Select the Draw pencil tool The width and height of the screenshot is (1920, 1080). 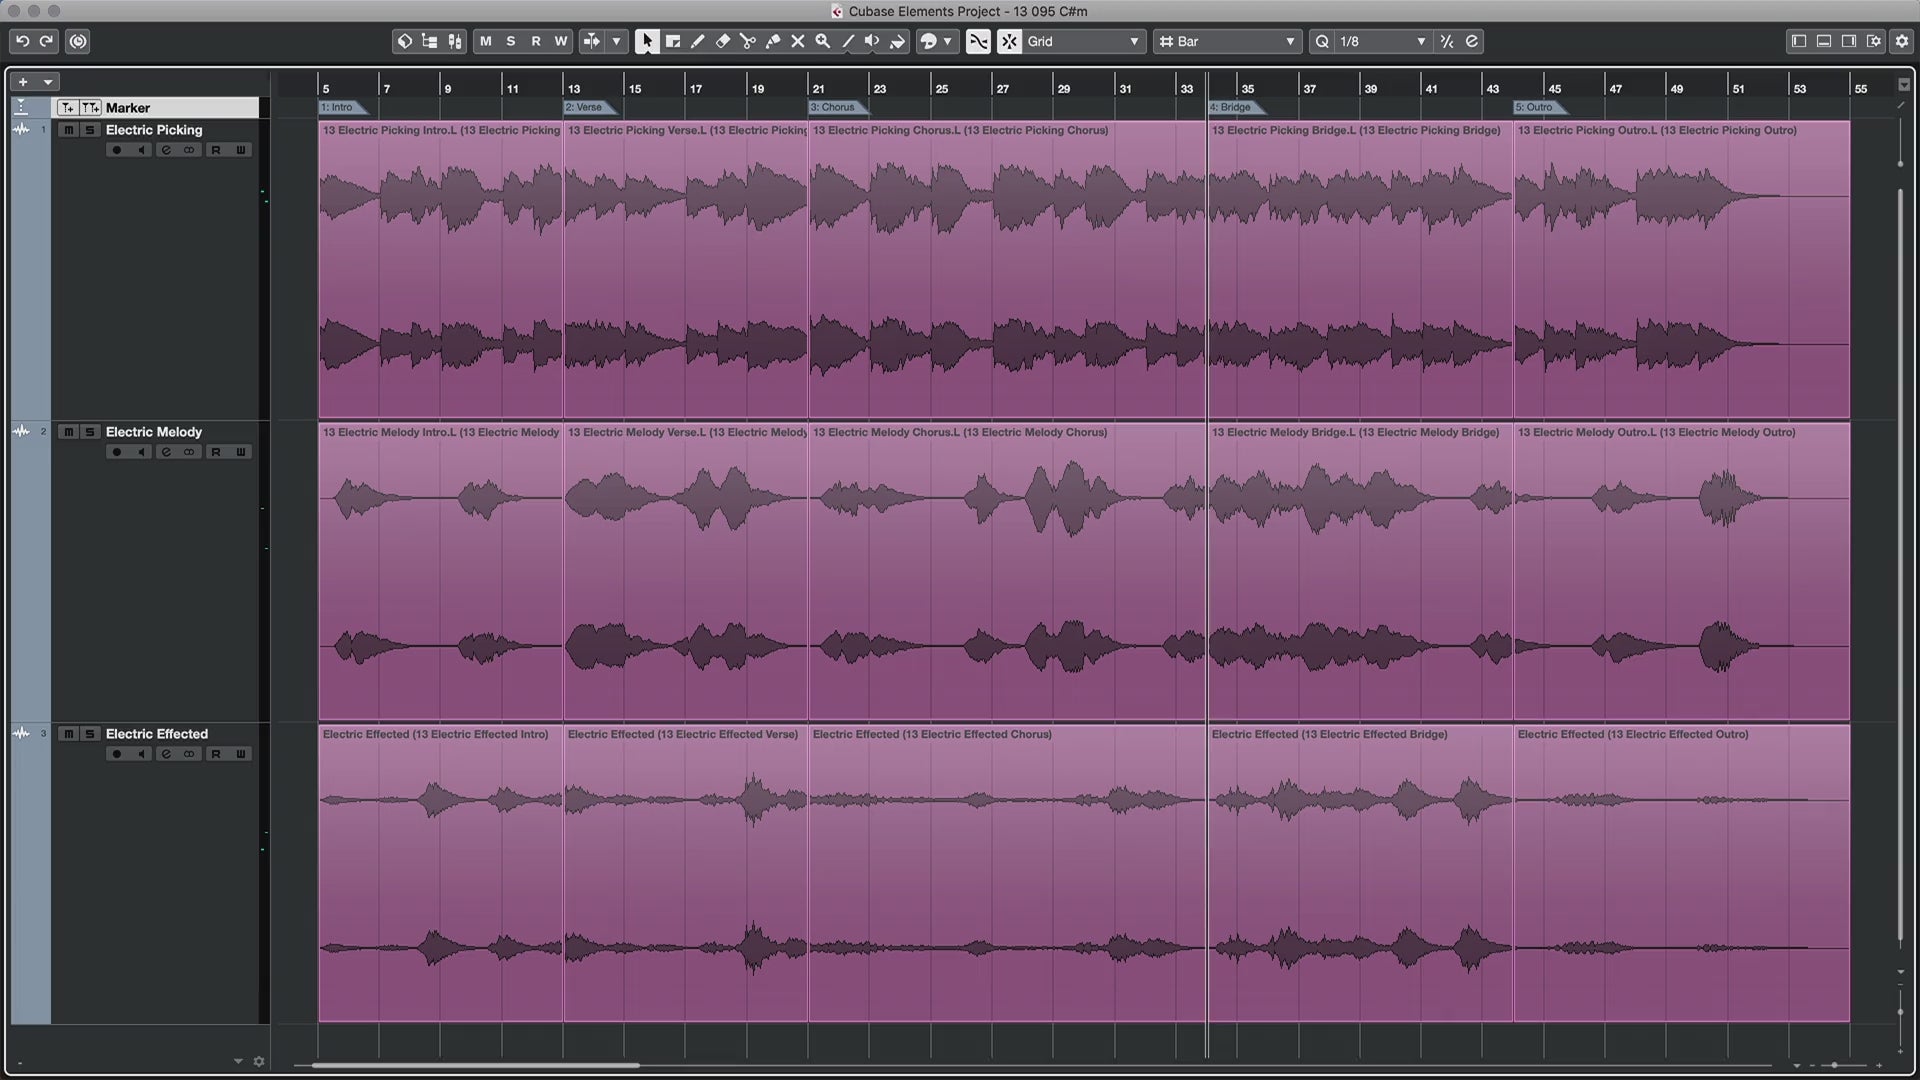tap(698, 41)
